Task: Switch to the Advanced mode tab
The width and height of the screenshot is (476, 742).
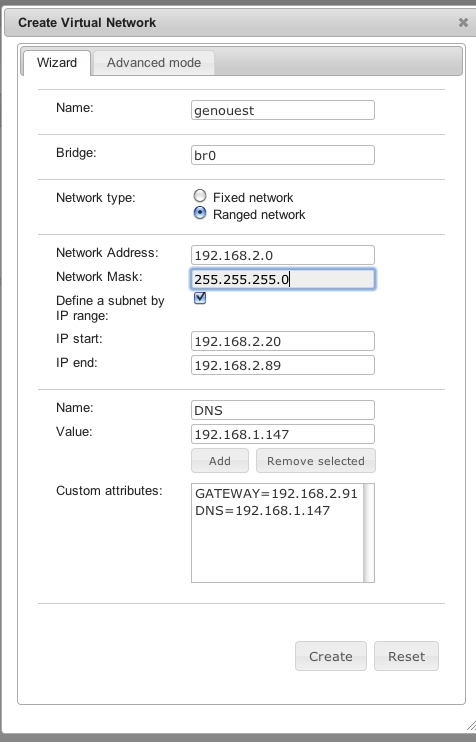Action: click(154, 63)
